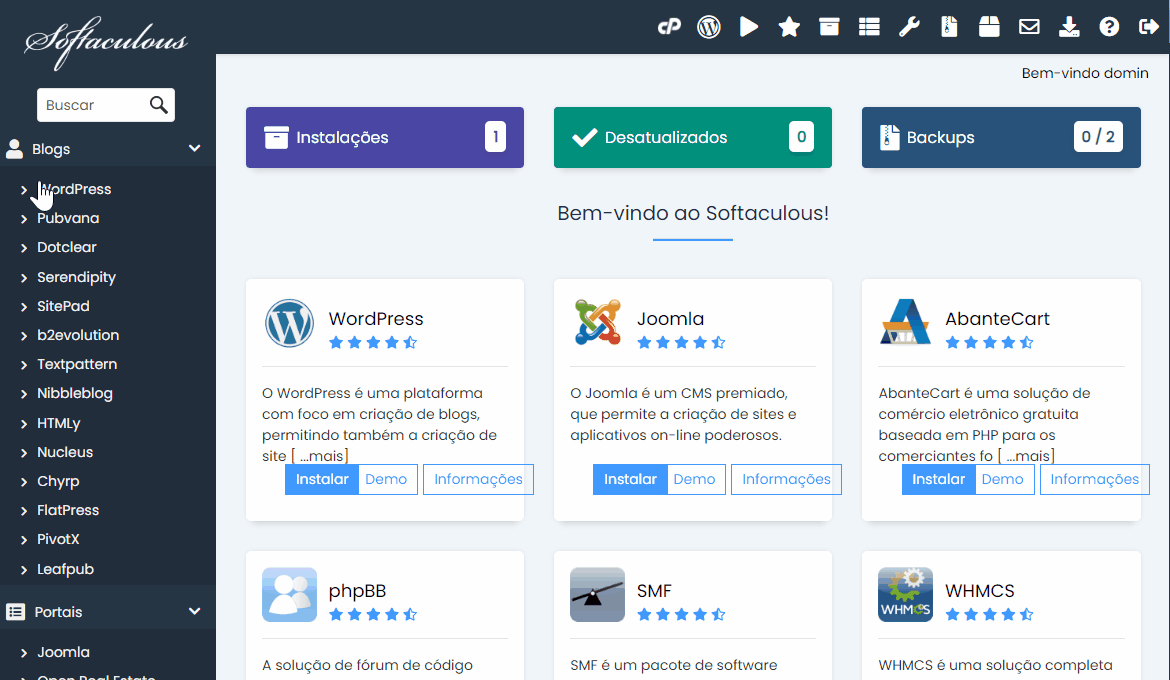The image size is (1170, 680).
Task: Click the Joomla logo in app card
Action: (x=598, y=322)
